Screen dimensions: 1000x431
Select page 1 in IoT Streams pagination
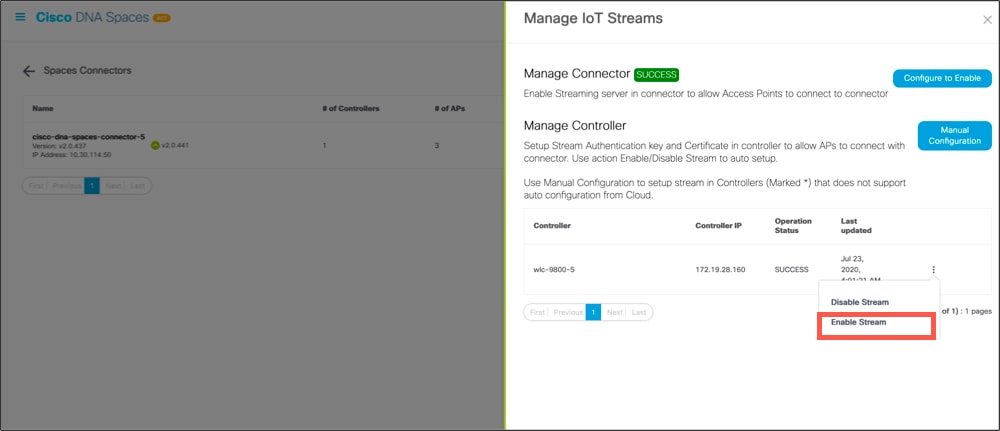(x=593, y=312)
